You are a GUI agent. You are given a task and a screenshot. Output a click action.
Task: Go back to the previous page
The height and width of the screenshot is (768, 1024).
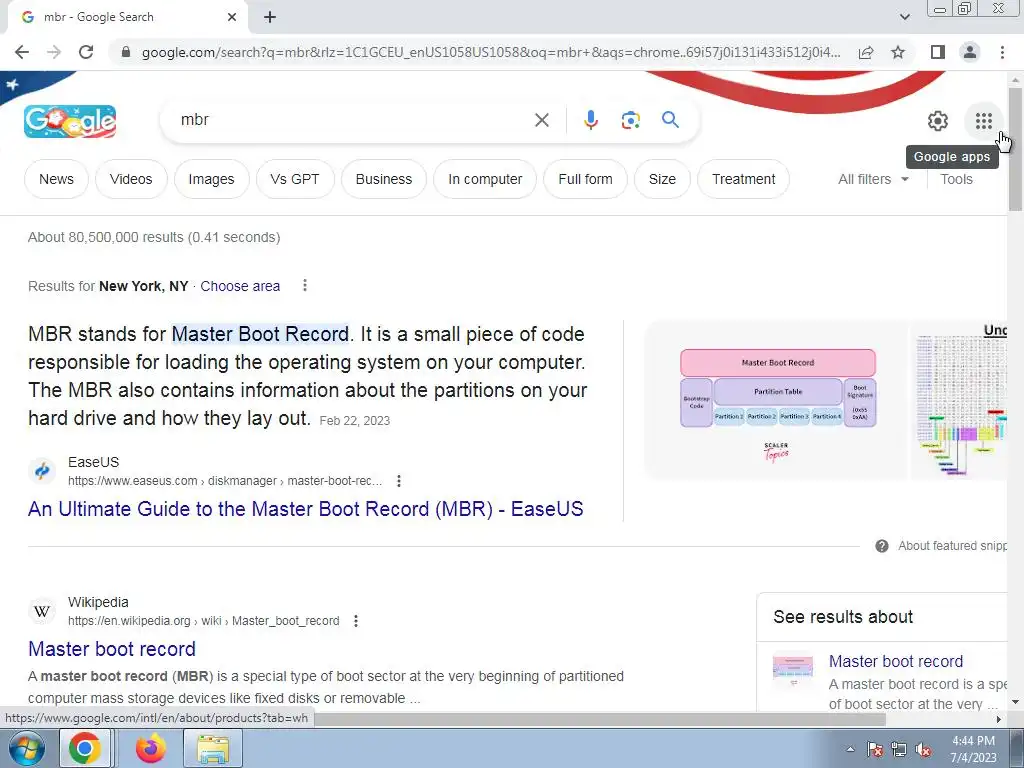click(22, 52)
